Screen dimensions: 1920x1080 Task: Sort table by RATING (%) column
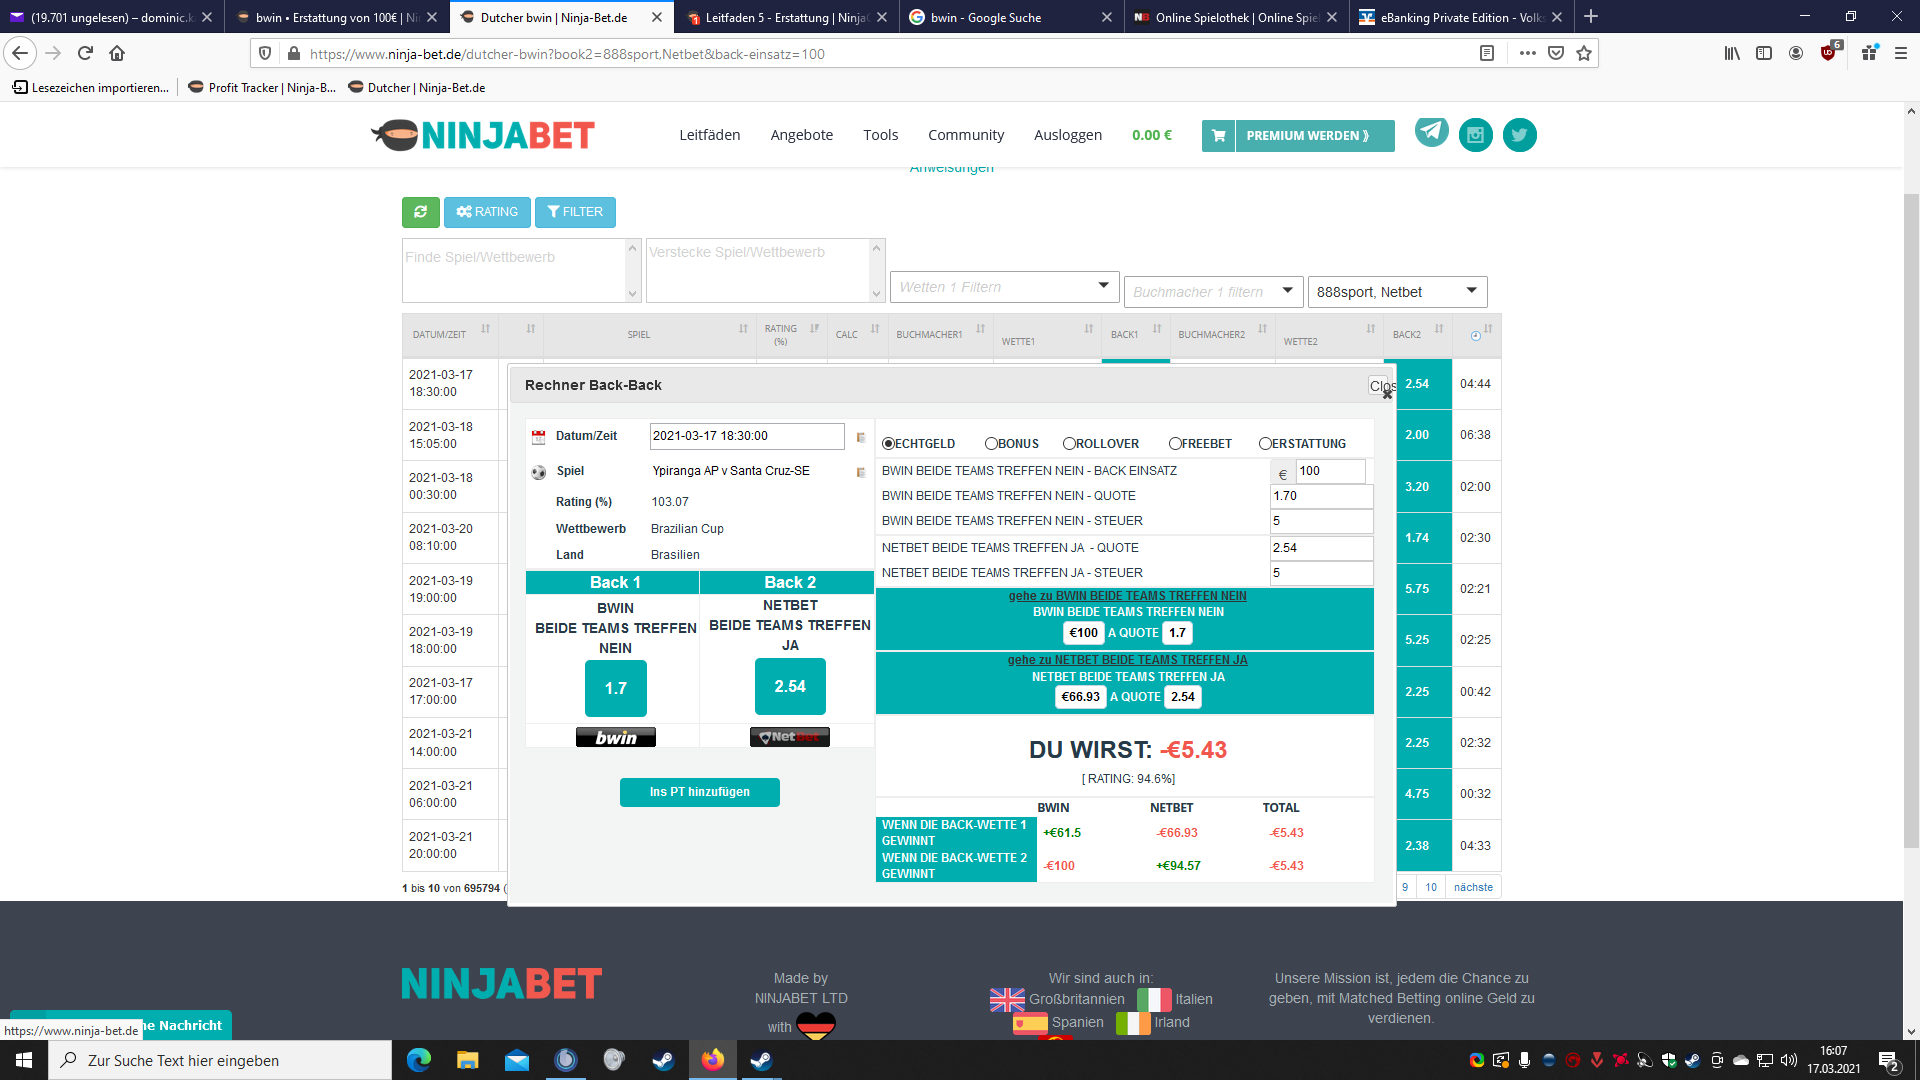pos(791,335)
